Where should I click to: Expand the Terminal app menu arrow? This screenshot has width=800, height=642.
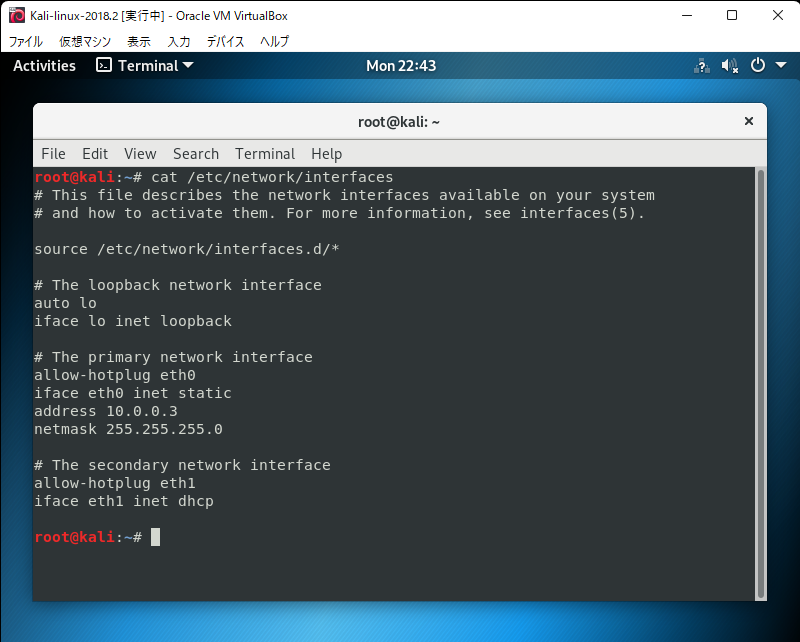[x=188, y=65]
